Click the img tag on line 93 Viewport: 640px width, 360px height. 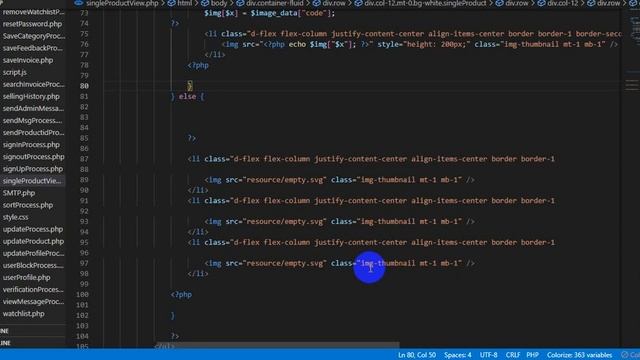pos(339,221)
